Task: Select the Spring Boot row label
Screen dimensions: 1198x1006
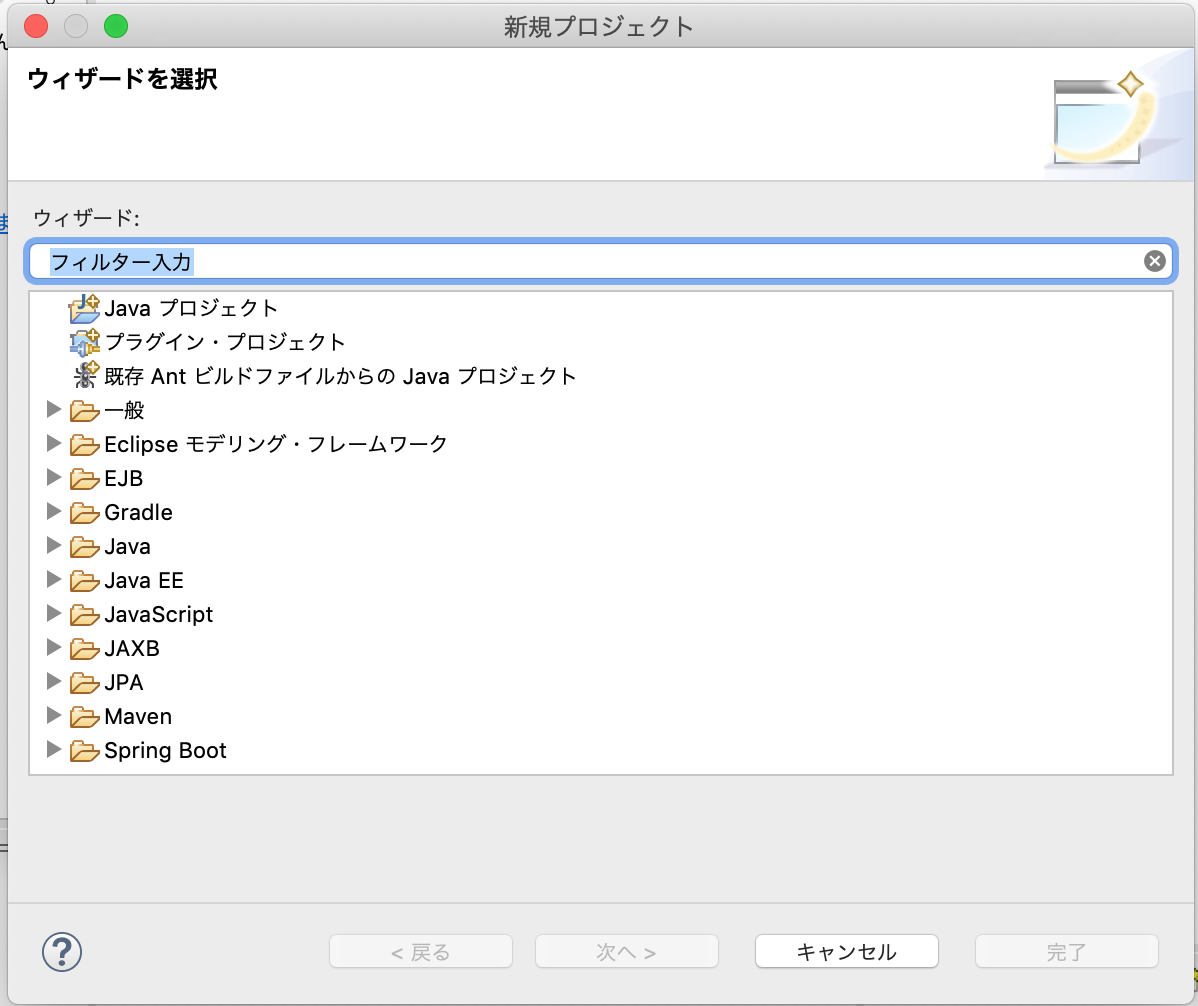Action: tap(166, 750)
